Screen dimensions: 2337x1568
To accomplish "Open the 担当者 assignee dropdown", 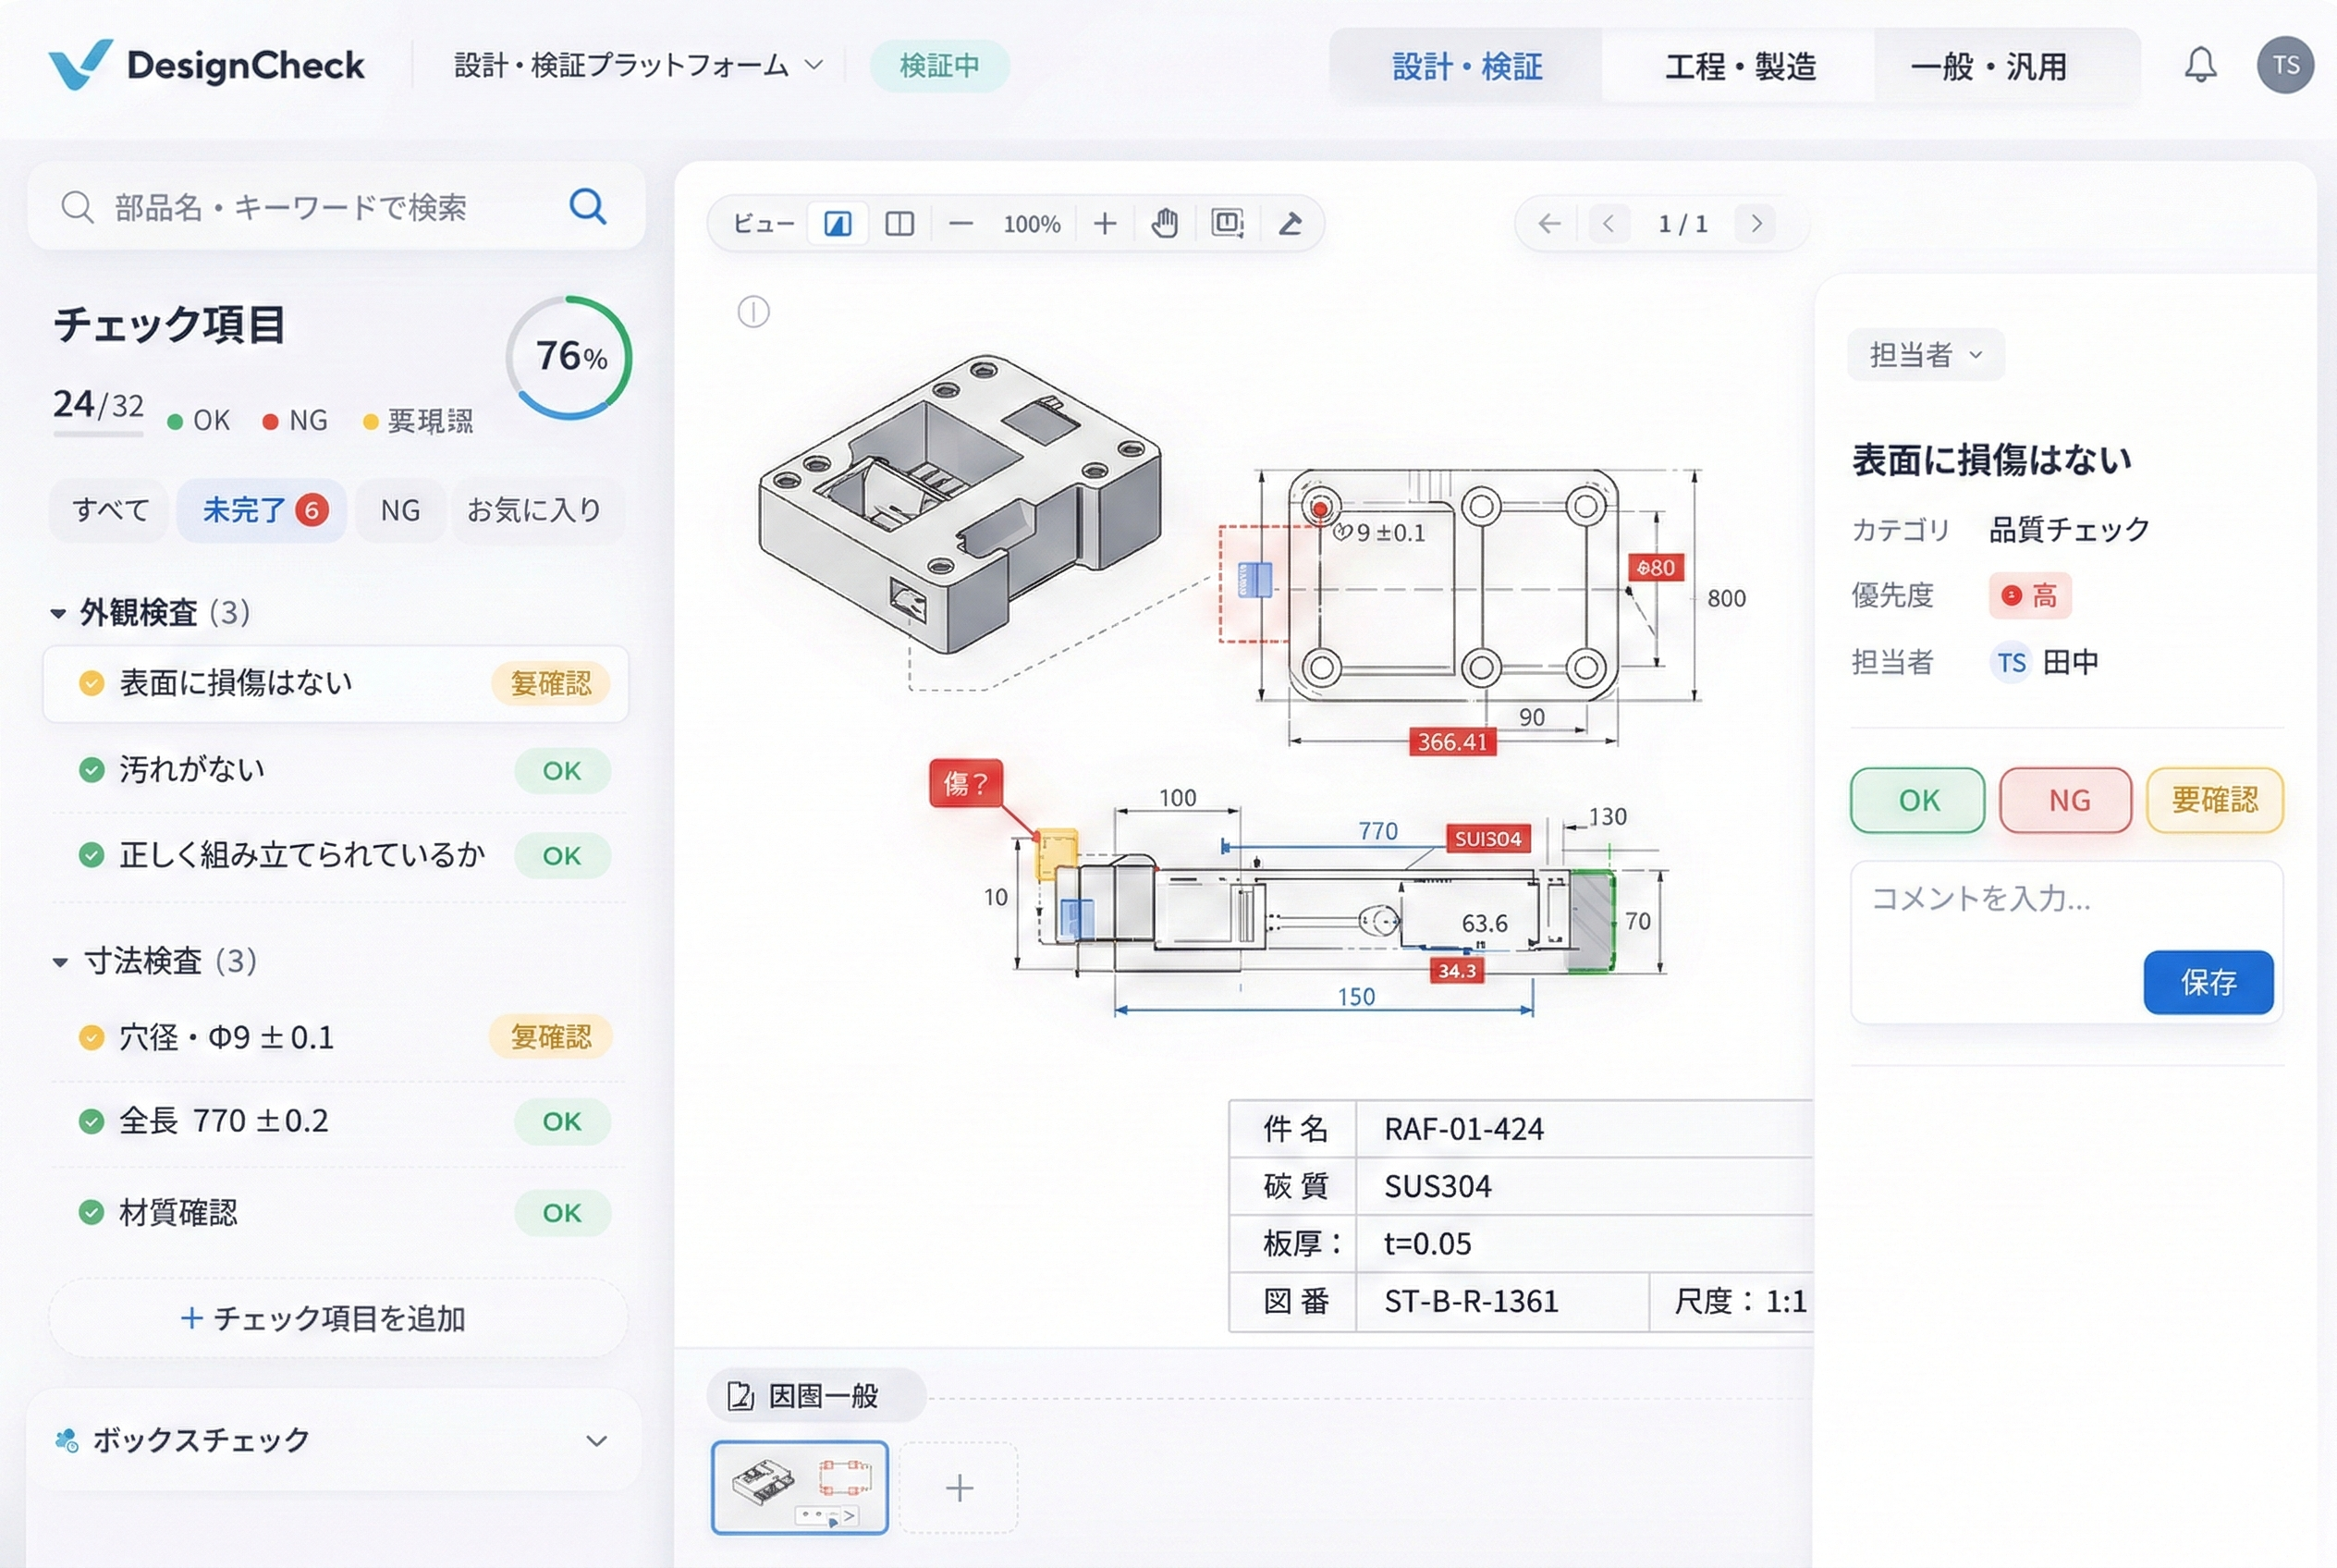I will point(1925,355).
